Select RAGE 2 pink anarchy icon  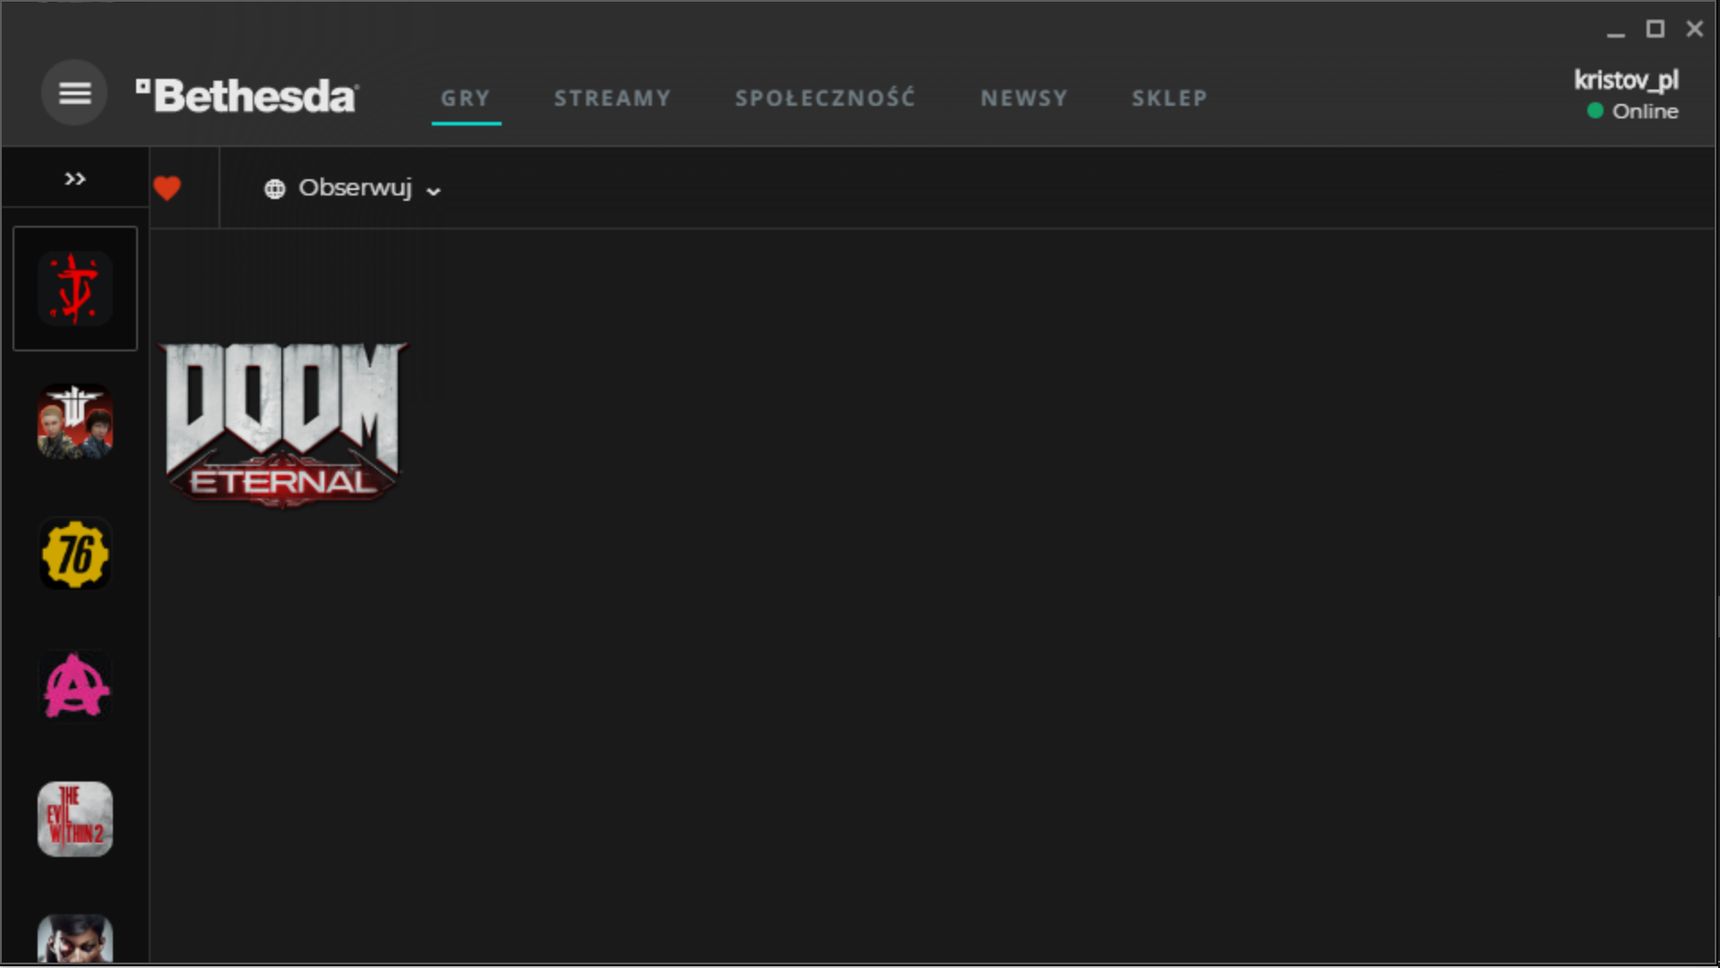click(x=75, y=686)
